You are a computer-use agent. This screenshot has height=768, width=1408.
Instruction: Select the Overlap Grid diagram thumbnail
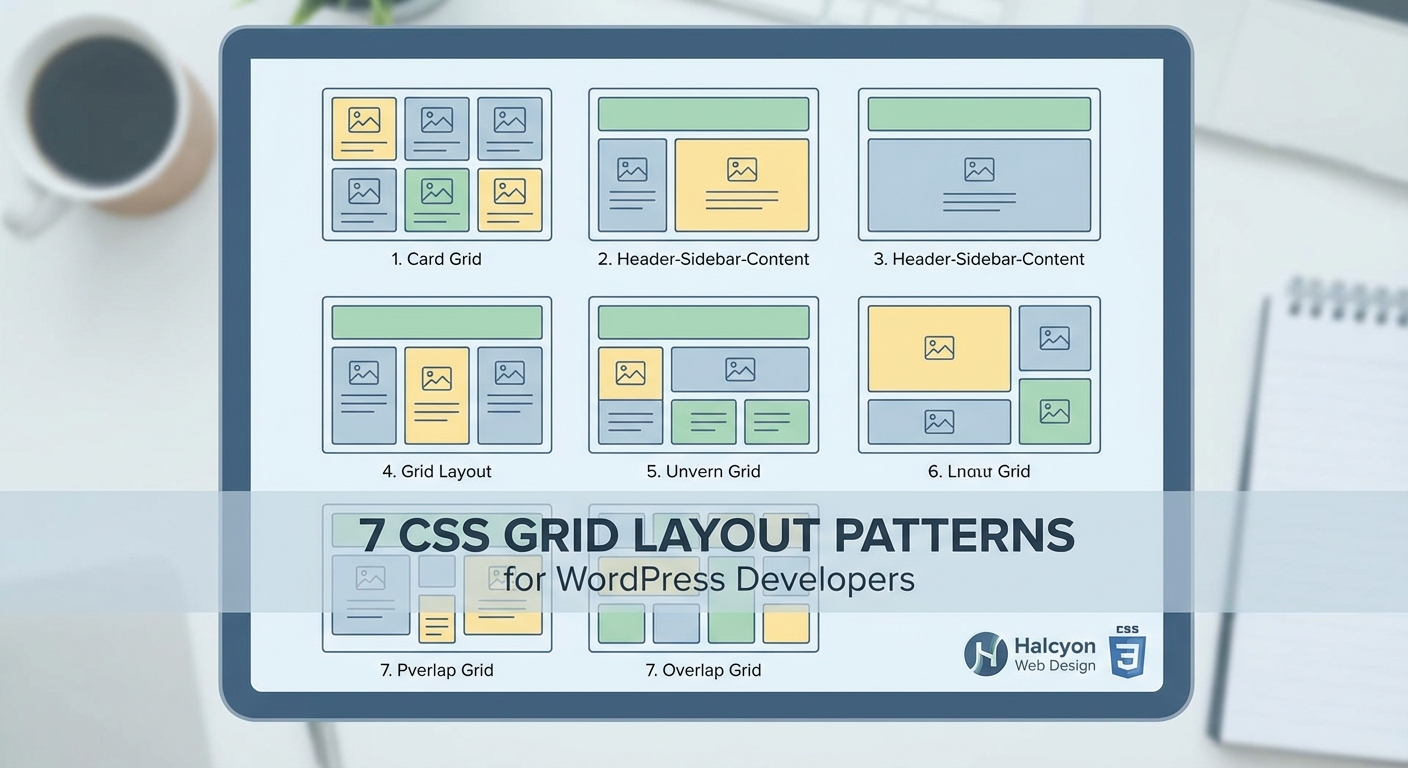coord(703,580)
